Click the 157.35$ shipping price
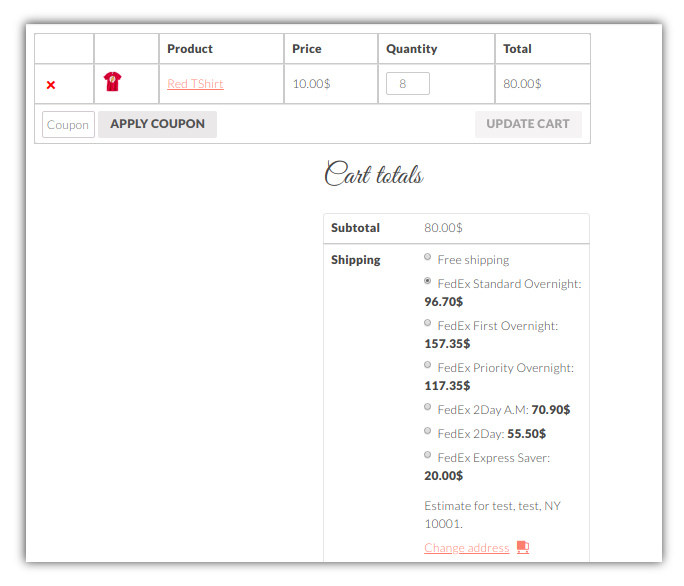Screen dimensions: 684x586 (x=447, y=344)
